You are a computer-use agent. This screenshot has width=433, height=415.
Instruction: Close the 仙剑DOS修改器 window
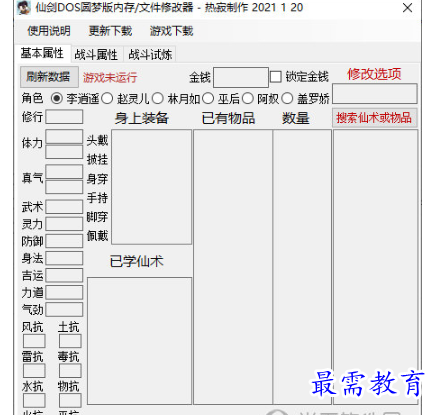click(407, 8)
